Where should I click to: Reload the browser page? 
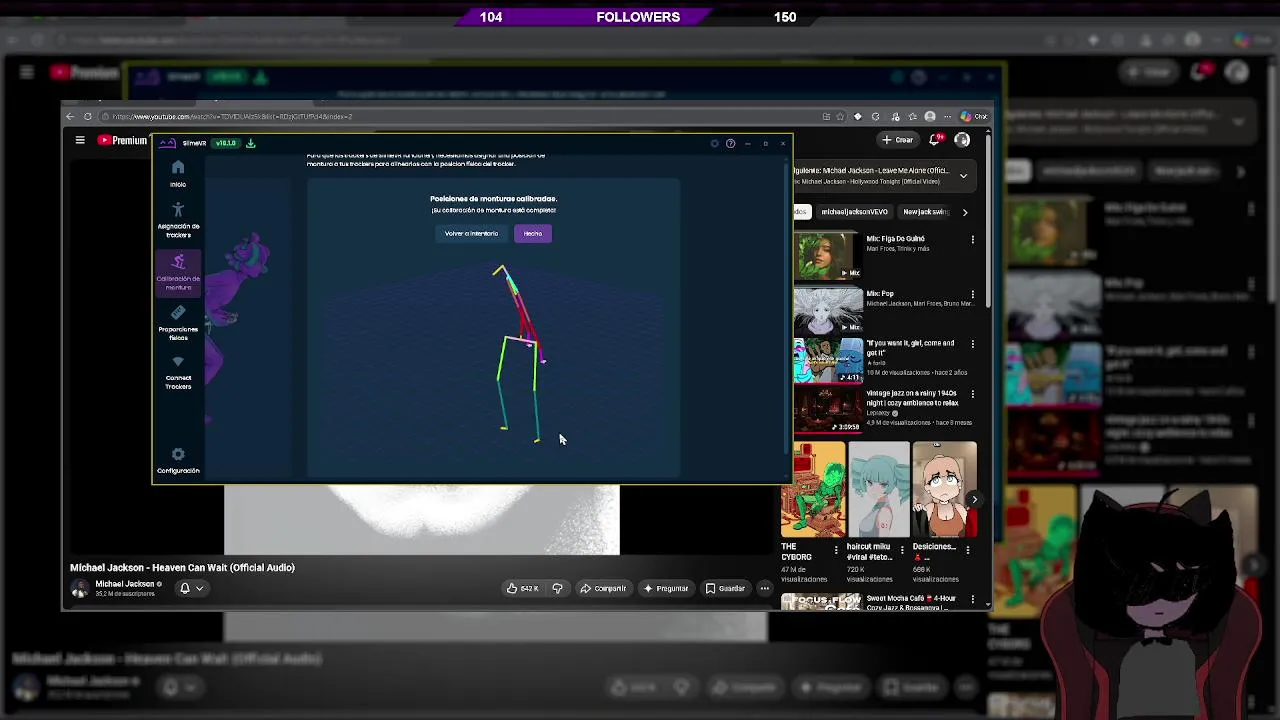[88, 116]
